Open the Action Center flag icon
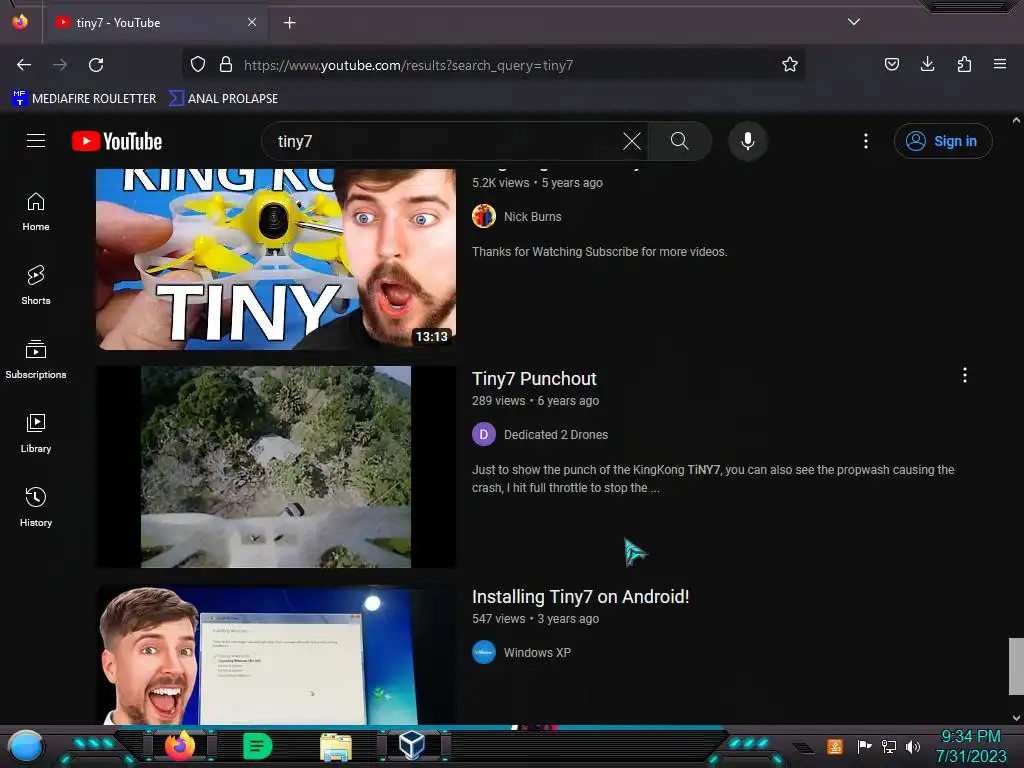1024x768 pixels. (864, 746)
